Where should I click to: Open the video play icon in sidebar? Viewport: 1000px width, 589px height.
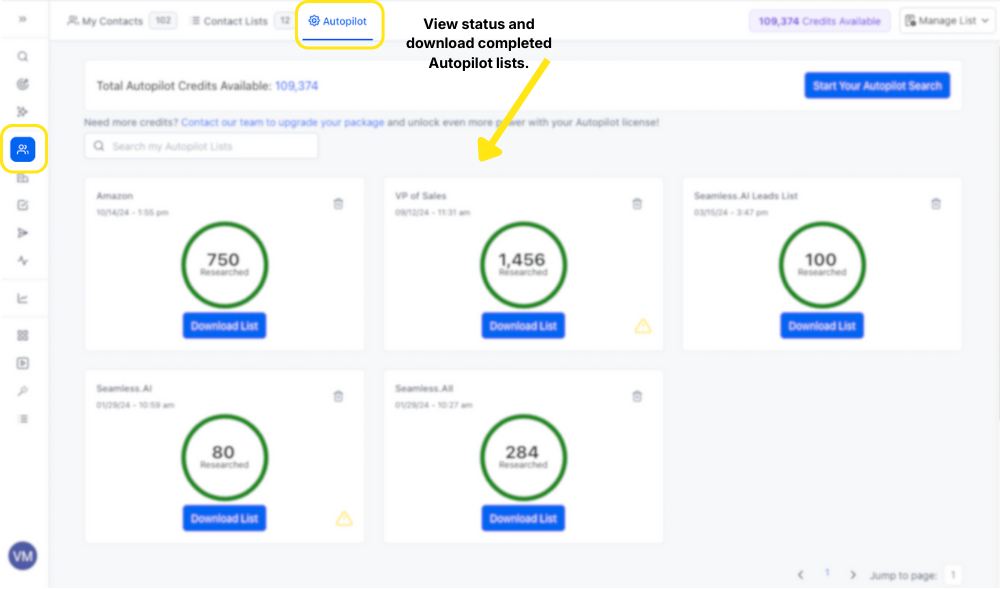[x=23, y=363]
